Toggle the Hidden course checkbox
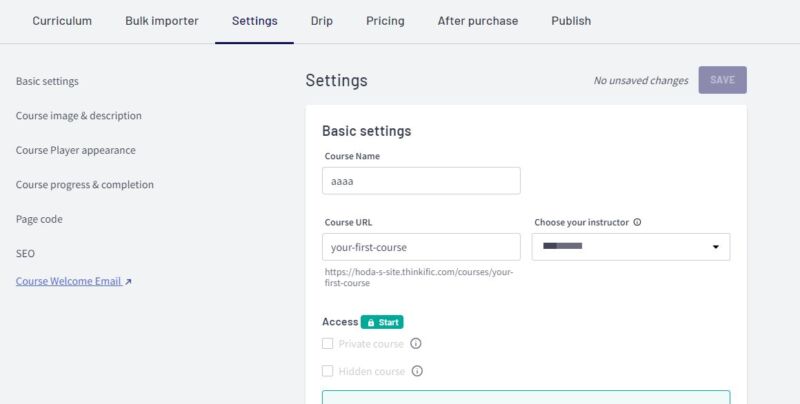This screenshot has width=800, height=404. (x=328, y=371)
